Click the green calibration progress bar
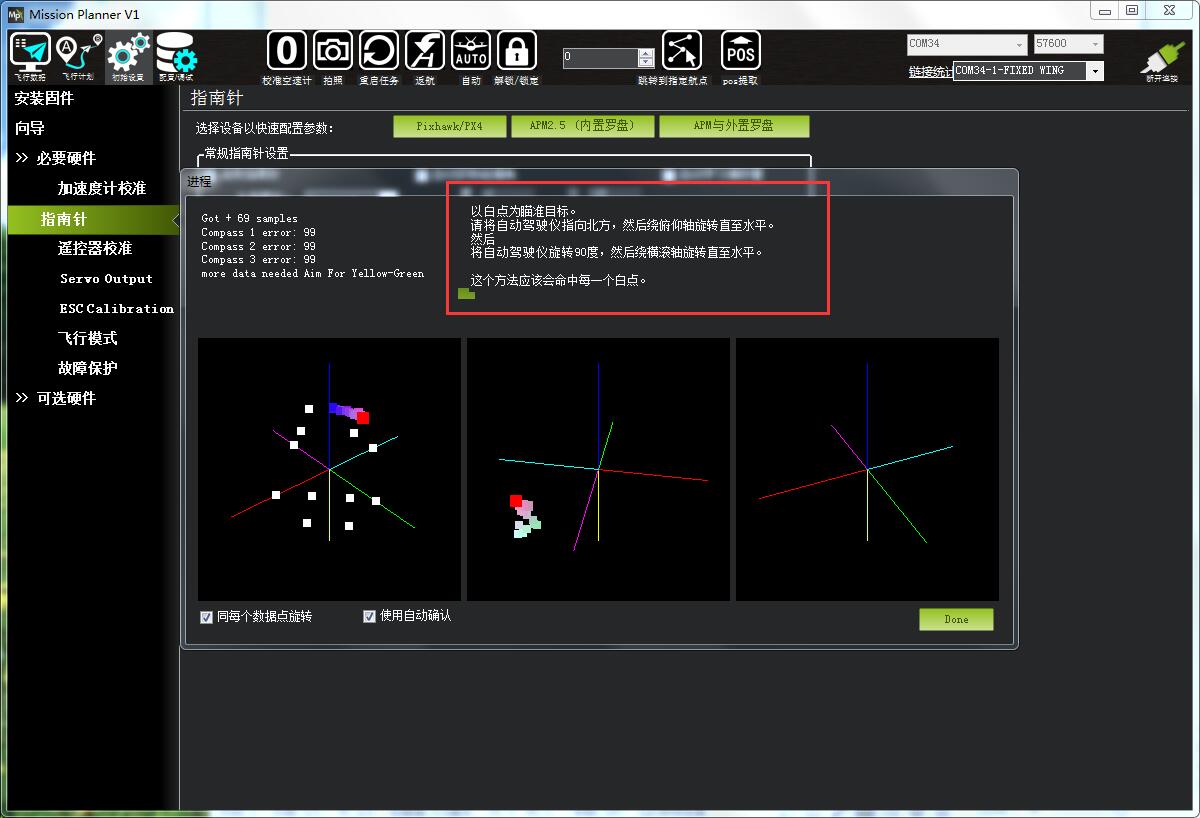This screenshot has width=1200, height=818. (x=466, y=294)
